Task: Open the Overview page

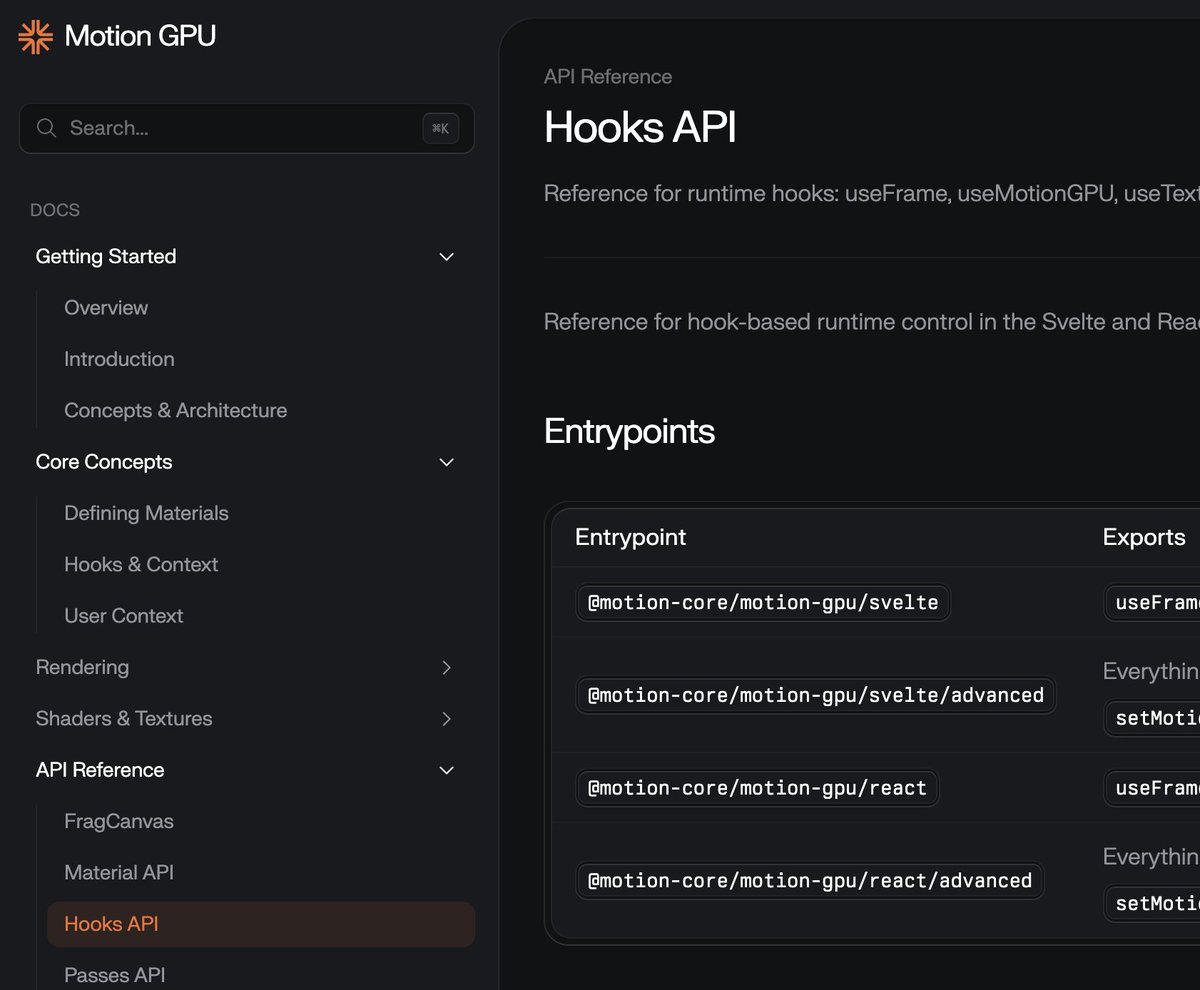Action: pos(106,308)
